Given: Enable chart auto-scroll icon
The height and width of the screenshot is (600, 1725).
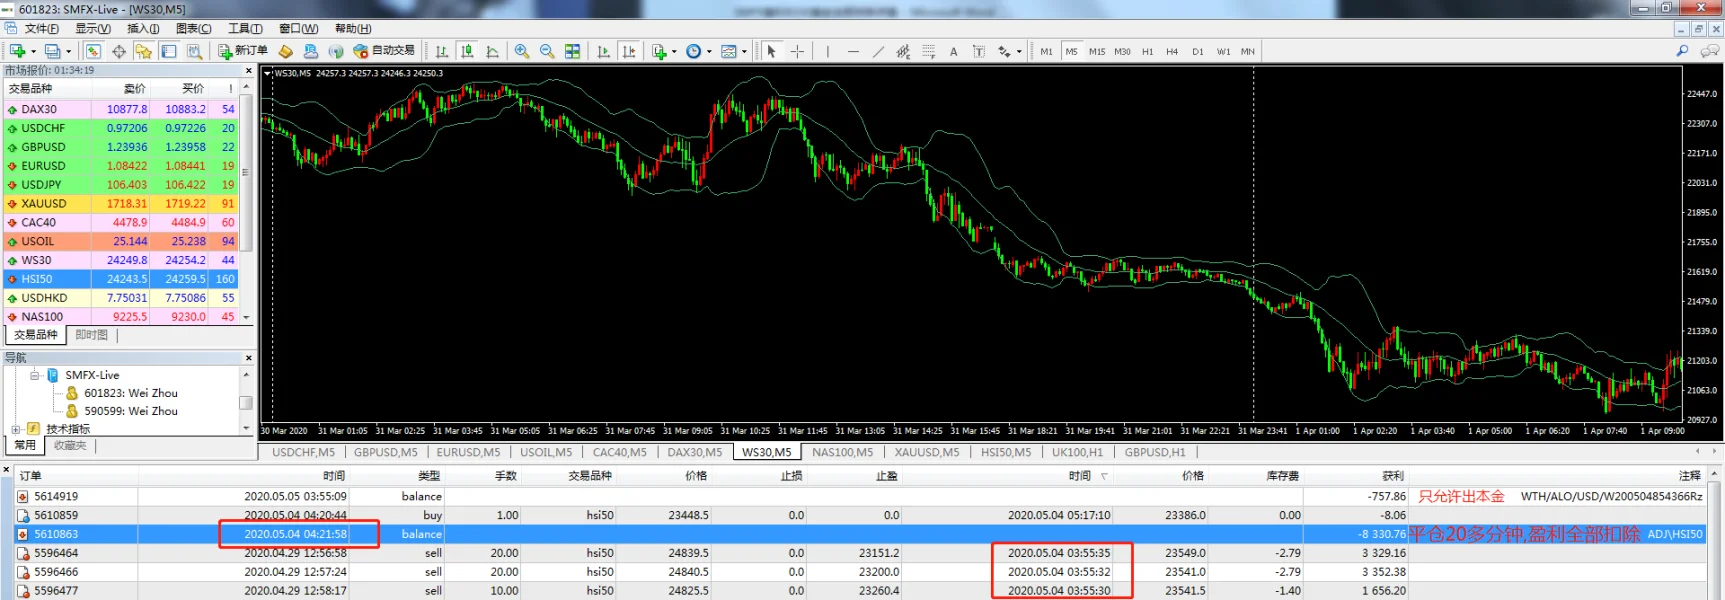Looking at the screenshot, I should [x=604, y=51].
